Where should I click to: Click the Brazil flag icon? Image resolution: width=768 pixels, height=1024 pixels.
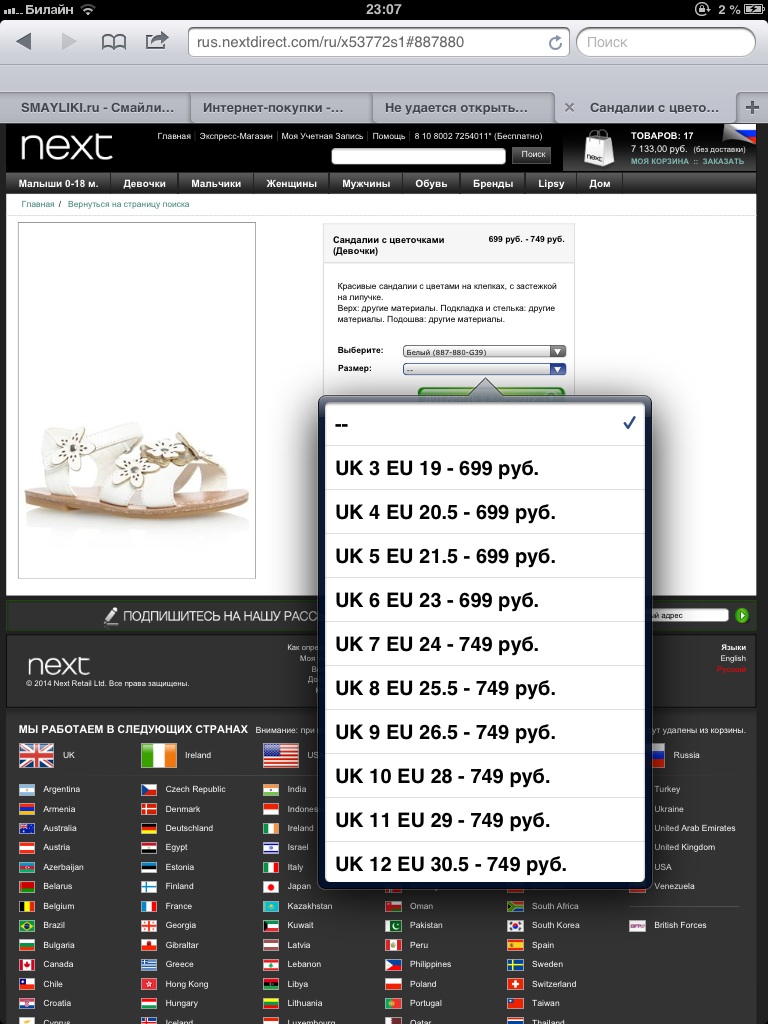[27, 925]
